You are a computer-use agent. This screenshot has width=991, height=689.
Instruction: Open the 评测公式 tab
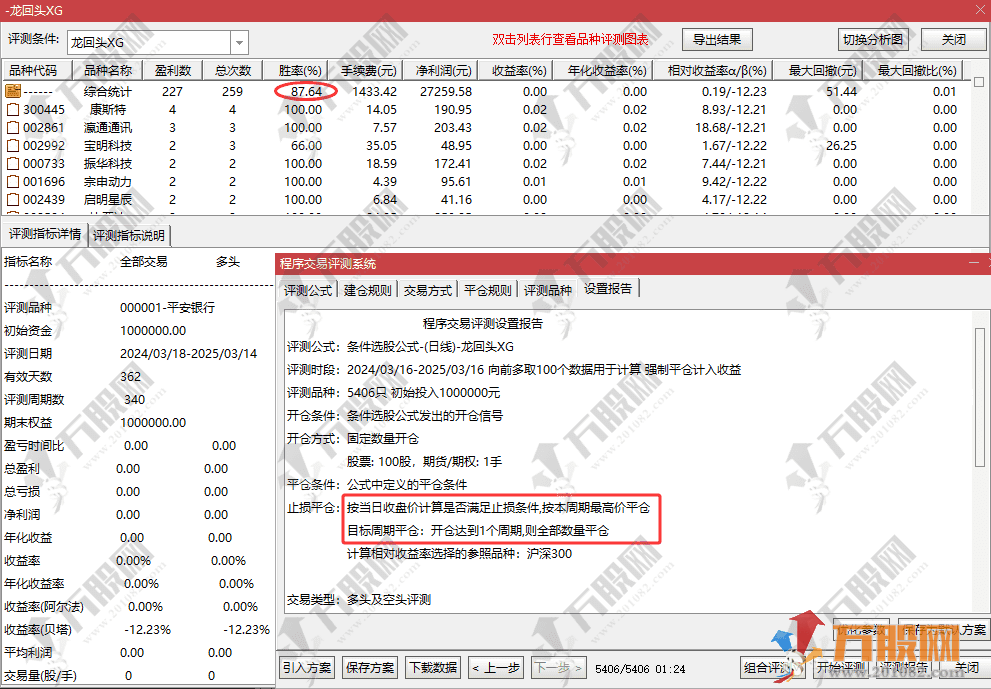[x=308, y=290]
